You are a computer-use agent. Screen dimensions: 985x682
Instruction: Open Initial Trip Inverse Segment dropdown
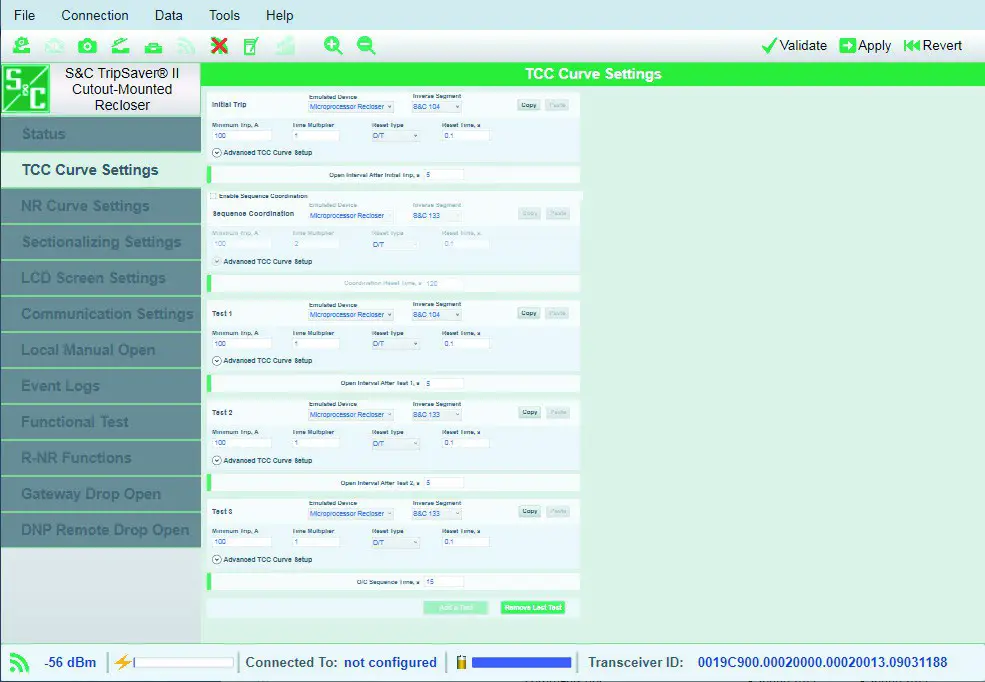point(436,107)
